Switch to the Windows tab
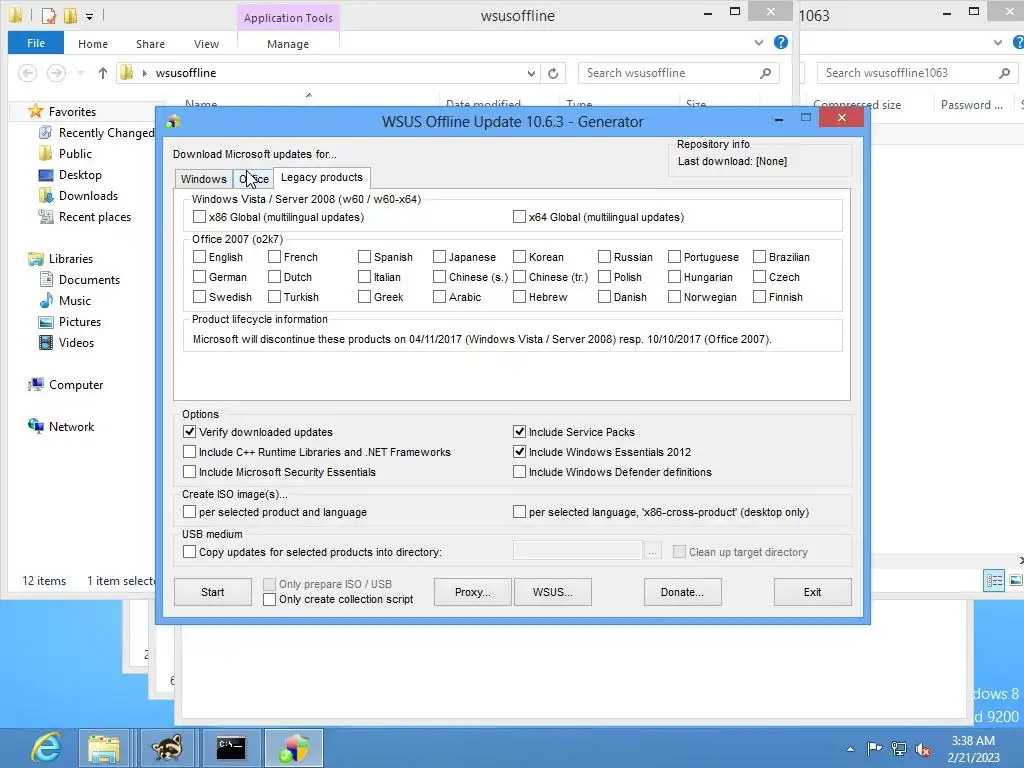Screen dimensions: 1024x768 click(x=204, y=179)
